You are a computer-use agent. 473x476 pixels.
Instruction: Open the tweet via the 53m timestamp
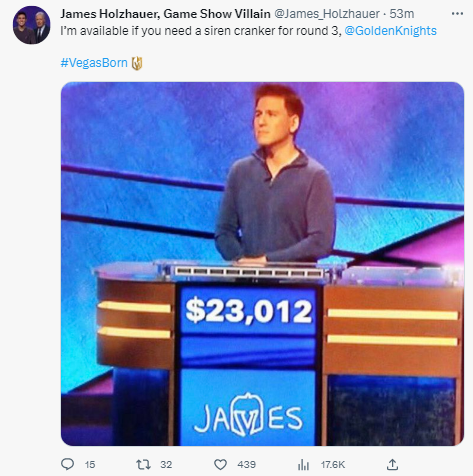click(402, 14)
